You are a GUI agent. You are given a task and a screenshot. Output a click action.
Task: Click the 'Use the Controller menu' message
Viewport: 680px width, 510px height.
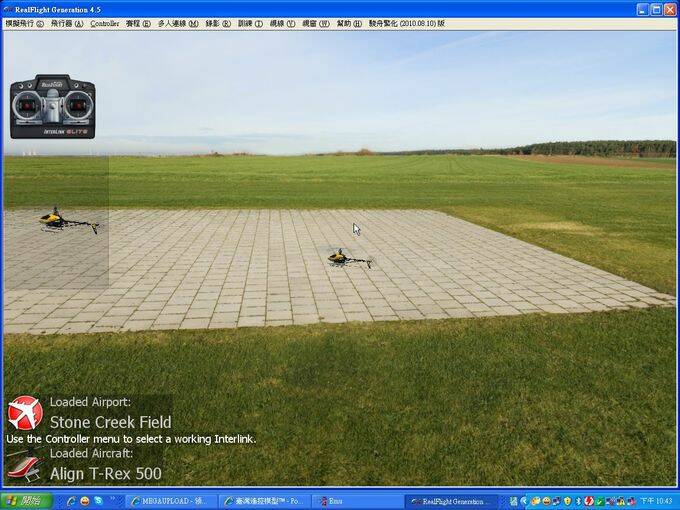pyautogui.click(x=131, y=439)
